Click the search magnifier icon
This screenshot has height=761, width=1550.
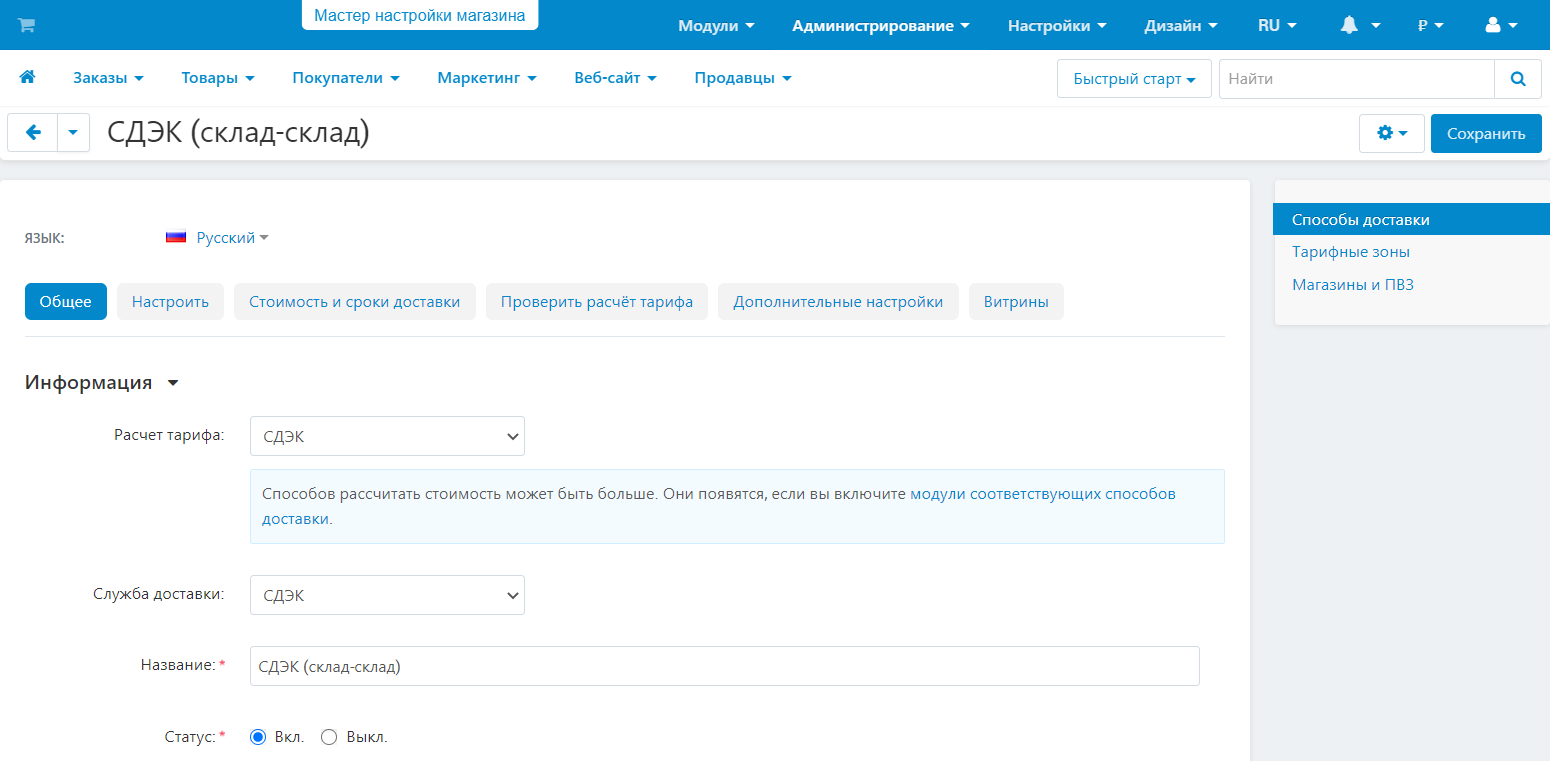coord(1518,79)
